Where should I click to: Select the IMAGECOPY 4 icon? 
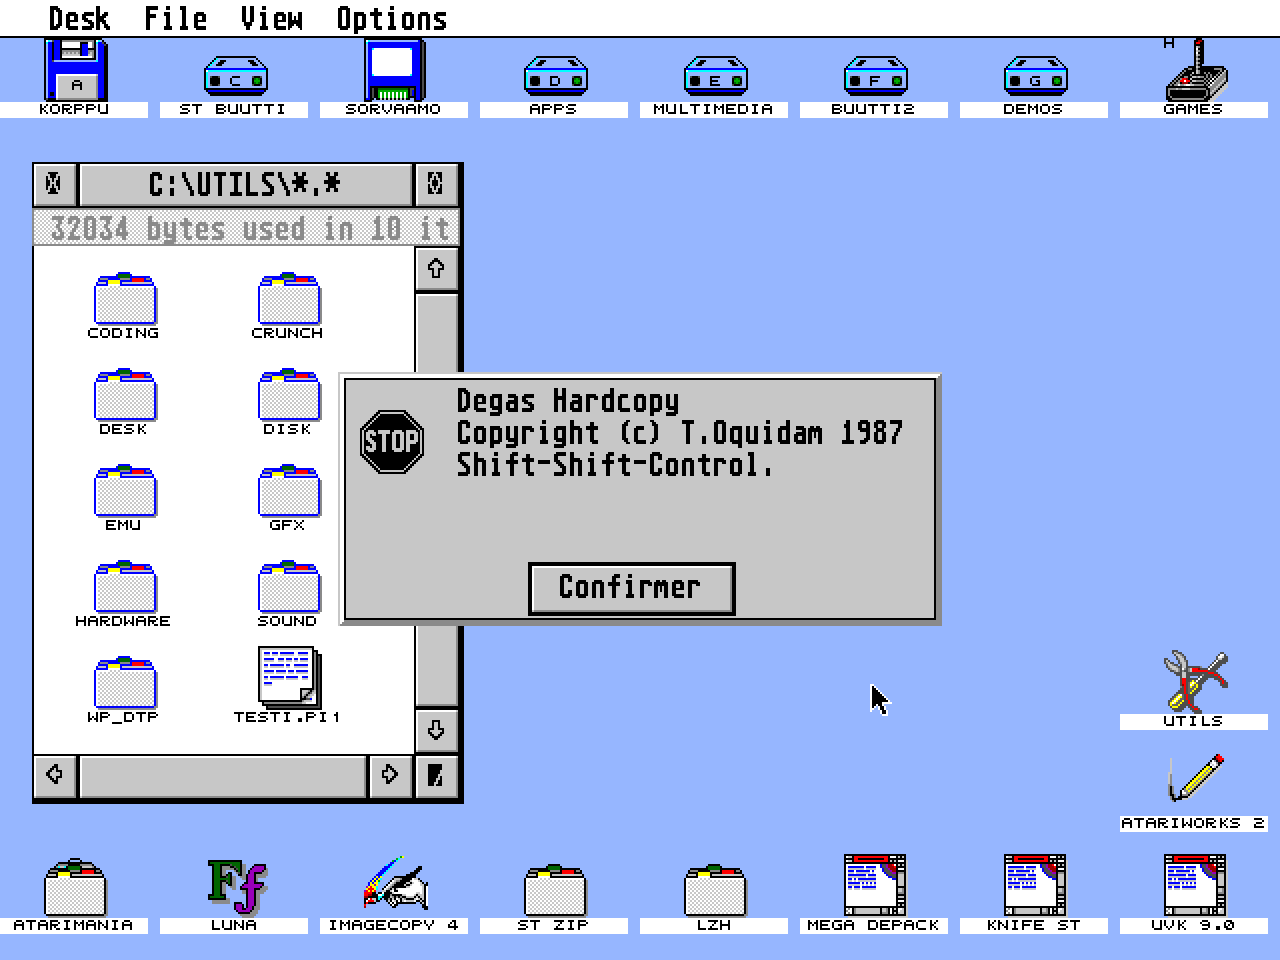tap(393, 886)
